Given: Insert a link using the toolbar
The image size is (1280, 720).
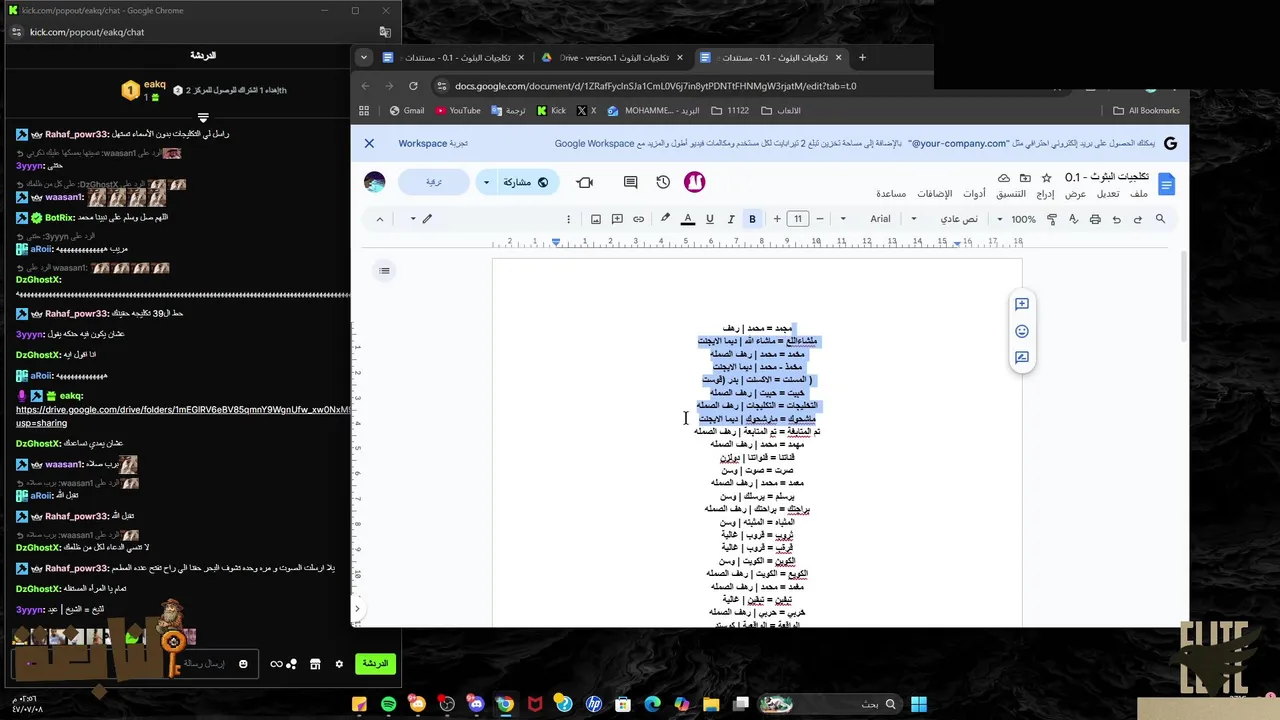Looking at the screenshot, I should [x=638, y=219].
